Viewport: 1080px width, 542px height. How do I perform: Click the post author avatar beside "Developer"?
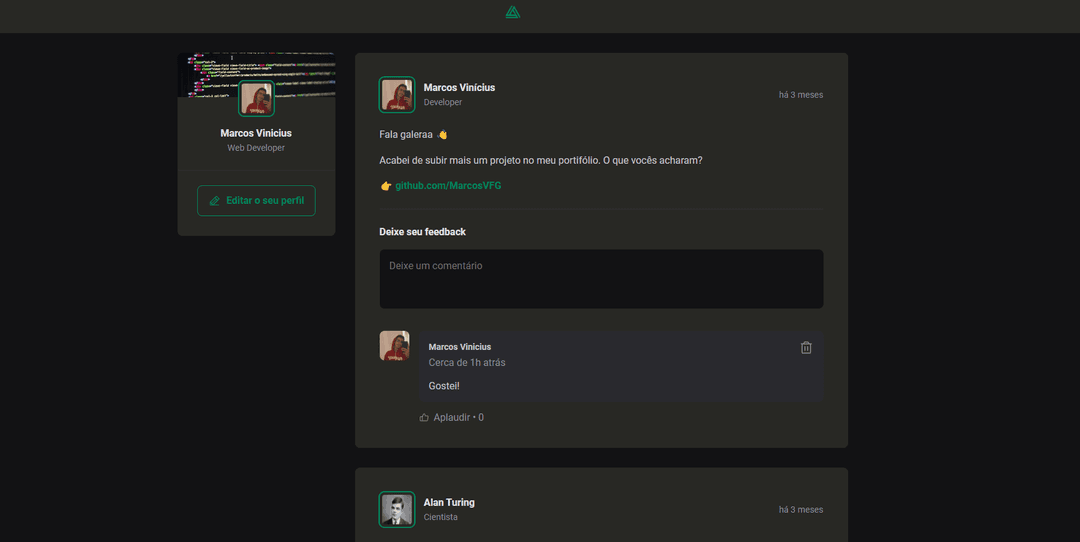click(397, 95)
